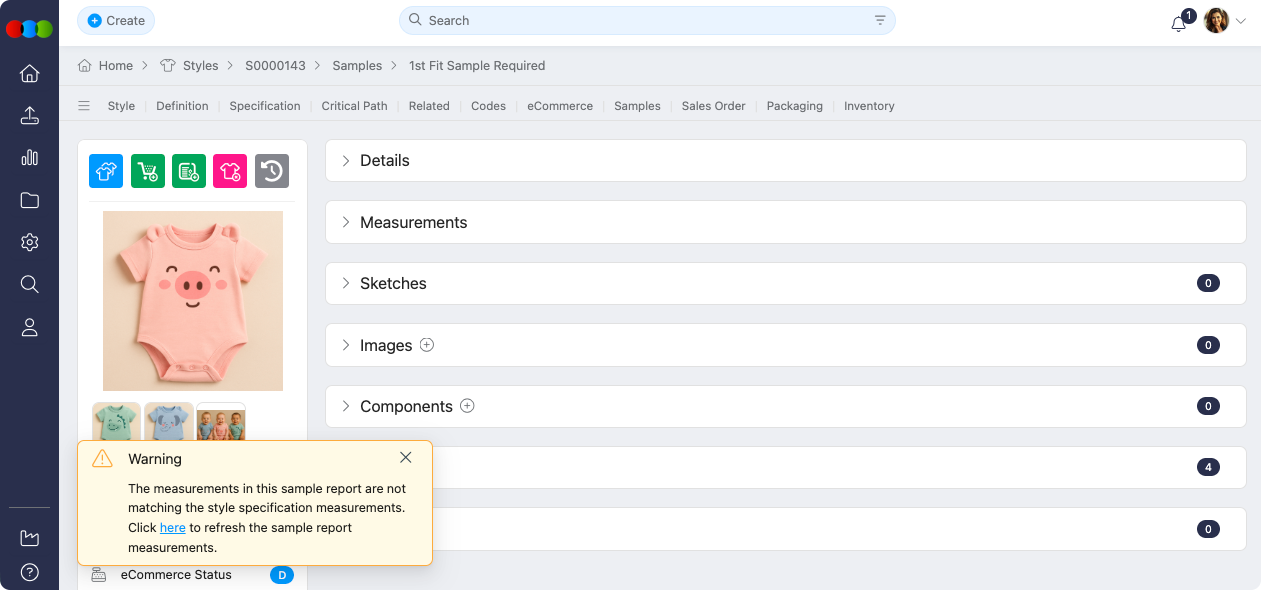Click the Create button
The width and height of the screenshot is (1261, 590).
pos(116,21)
